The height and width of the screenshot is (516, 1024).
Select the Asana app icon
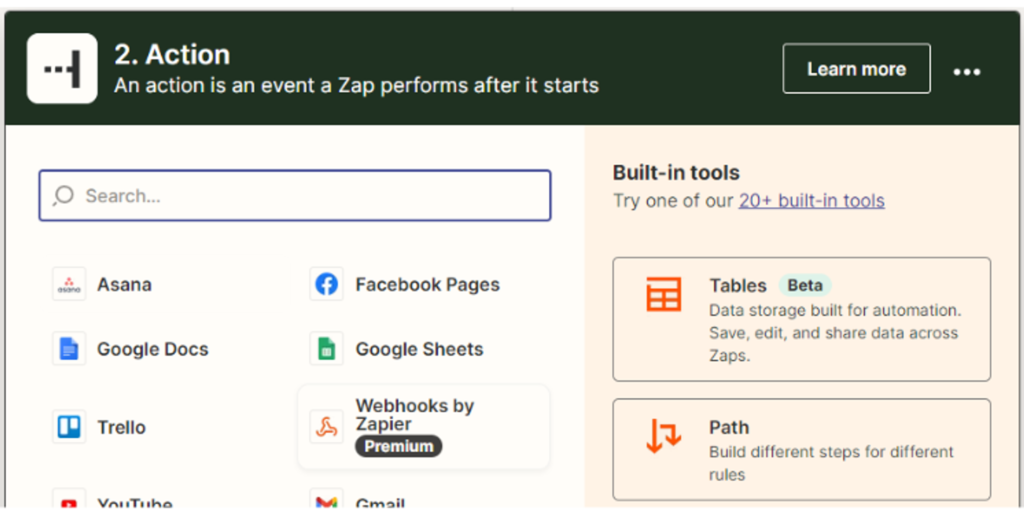pyautogui.click(x=69, y=284)
